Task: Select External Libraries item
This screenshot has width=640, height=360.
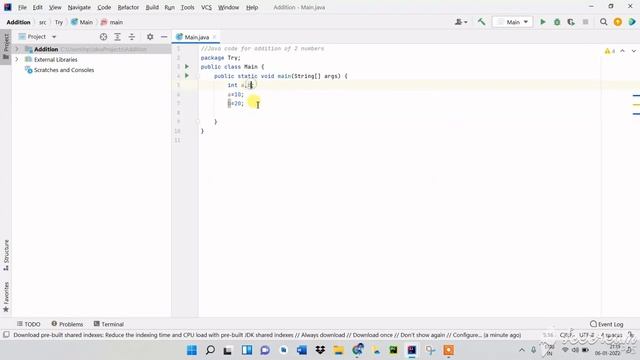Action: [x=56, y=60]
